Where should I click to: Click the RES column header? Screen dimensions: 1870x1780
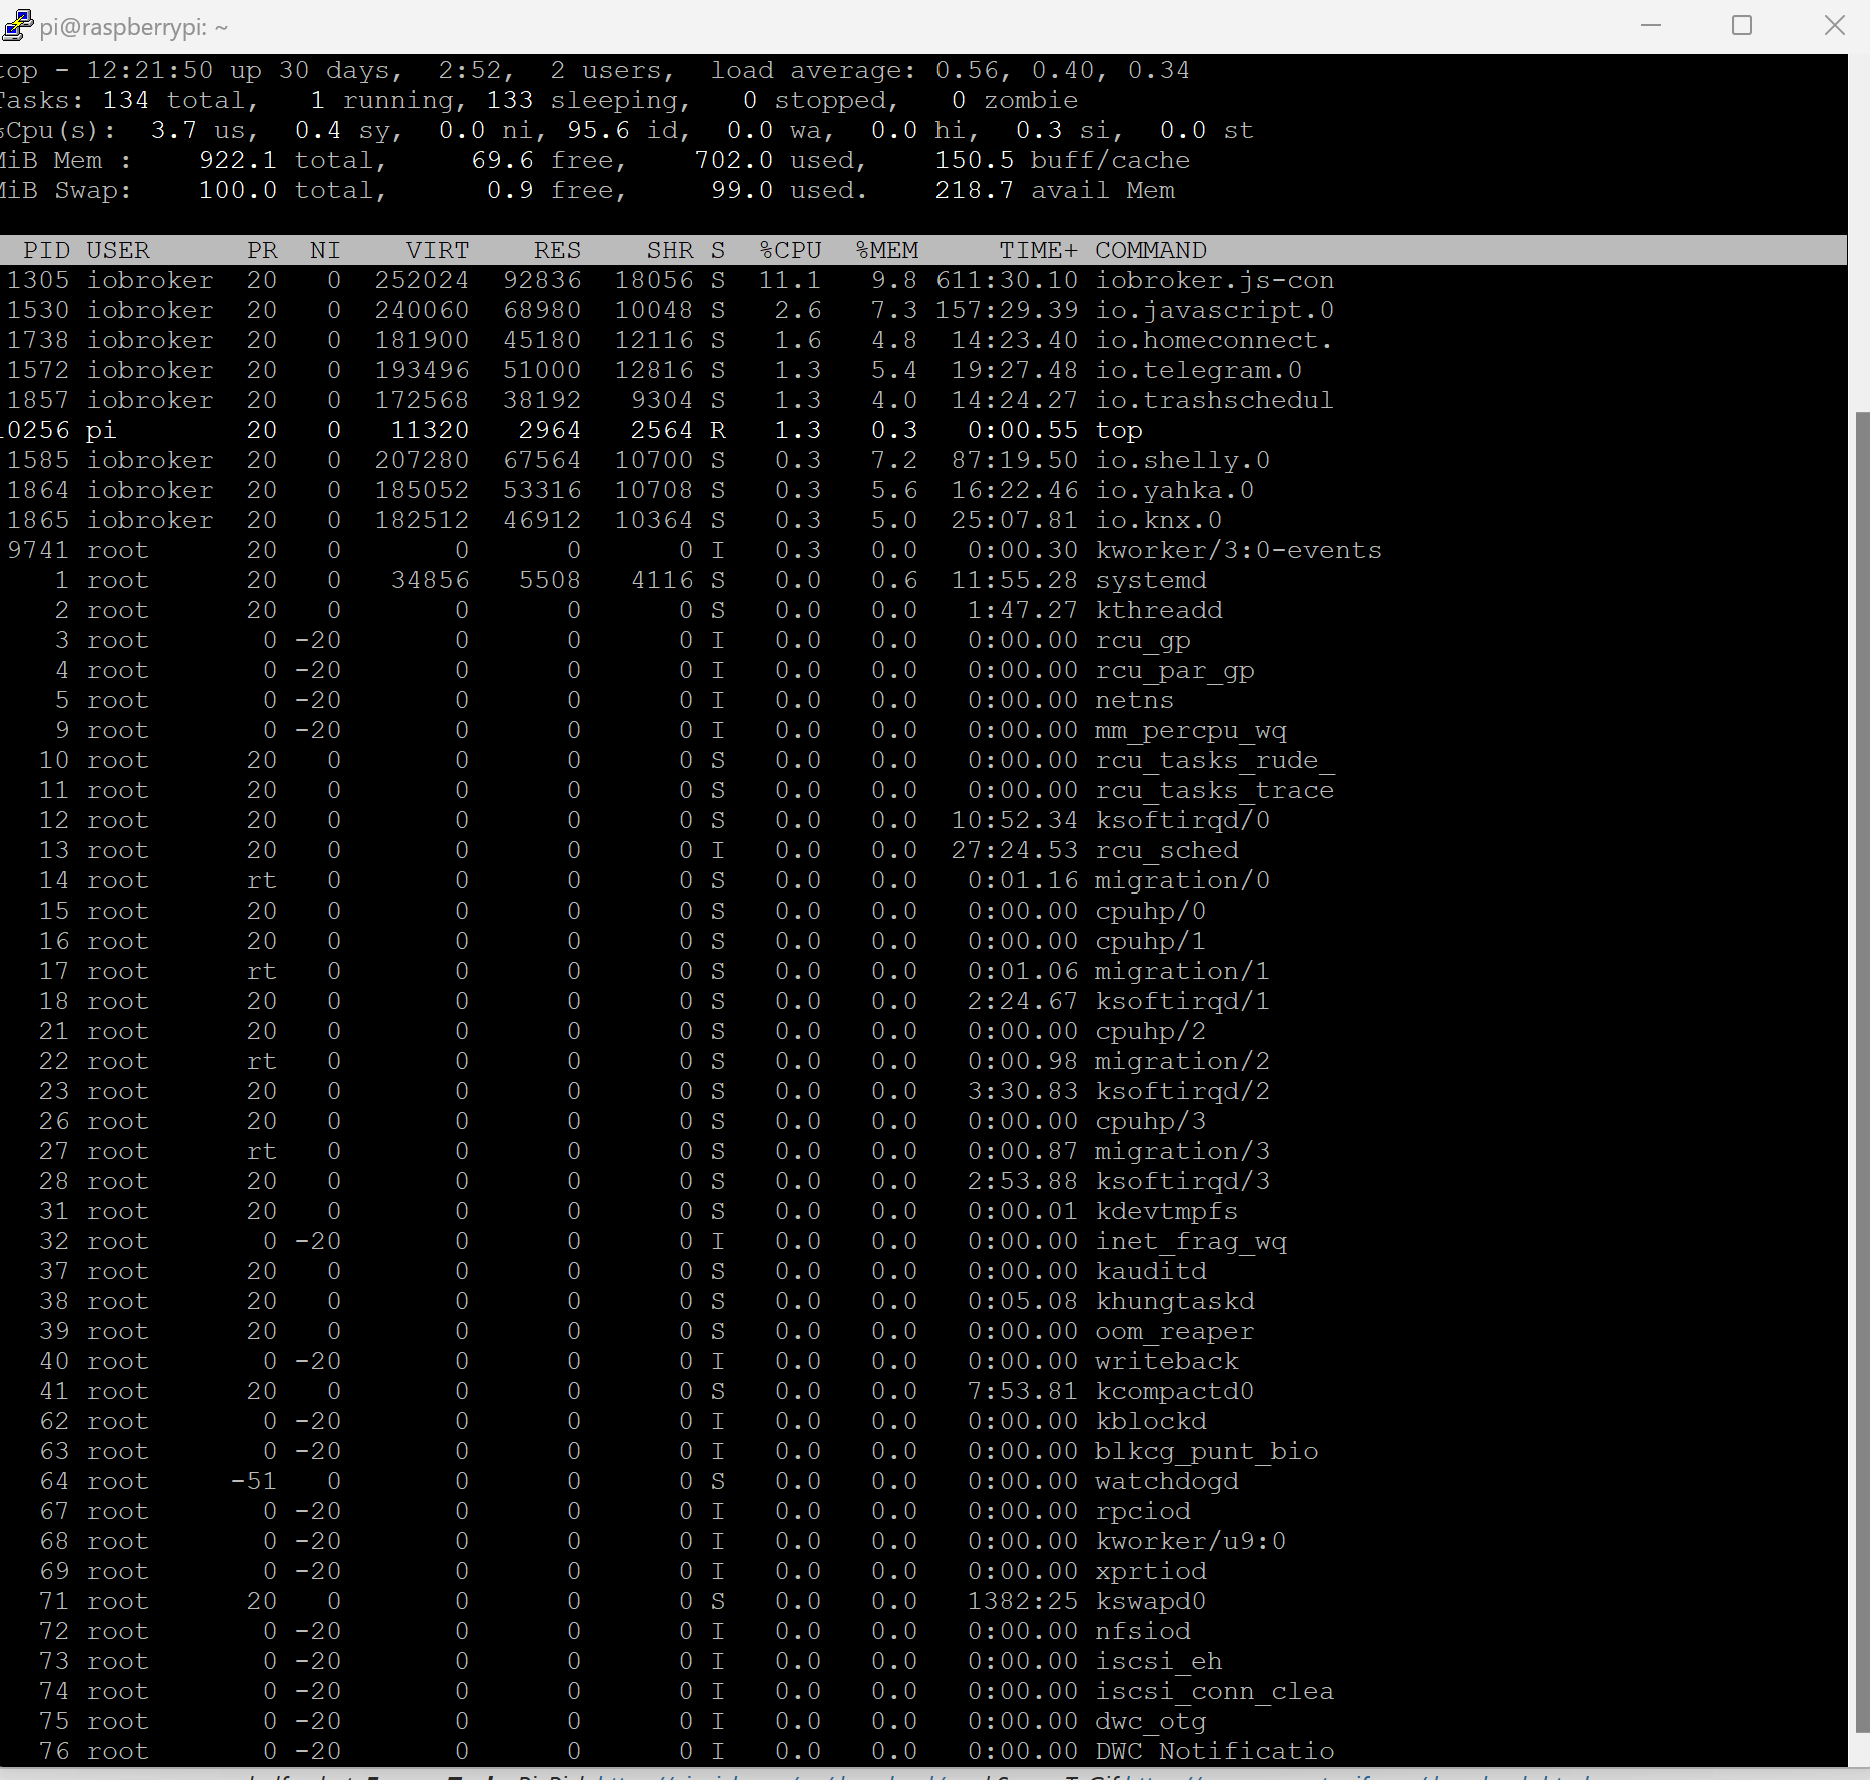(x=557, y=250)
